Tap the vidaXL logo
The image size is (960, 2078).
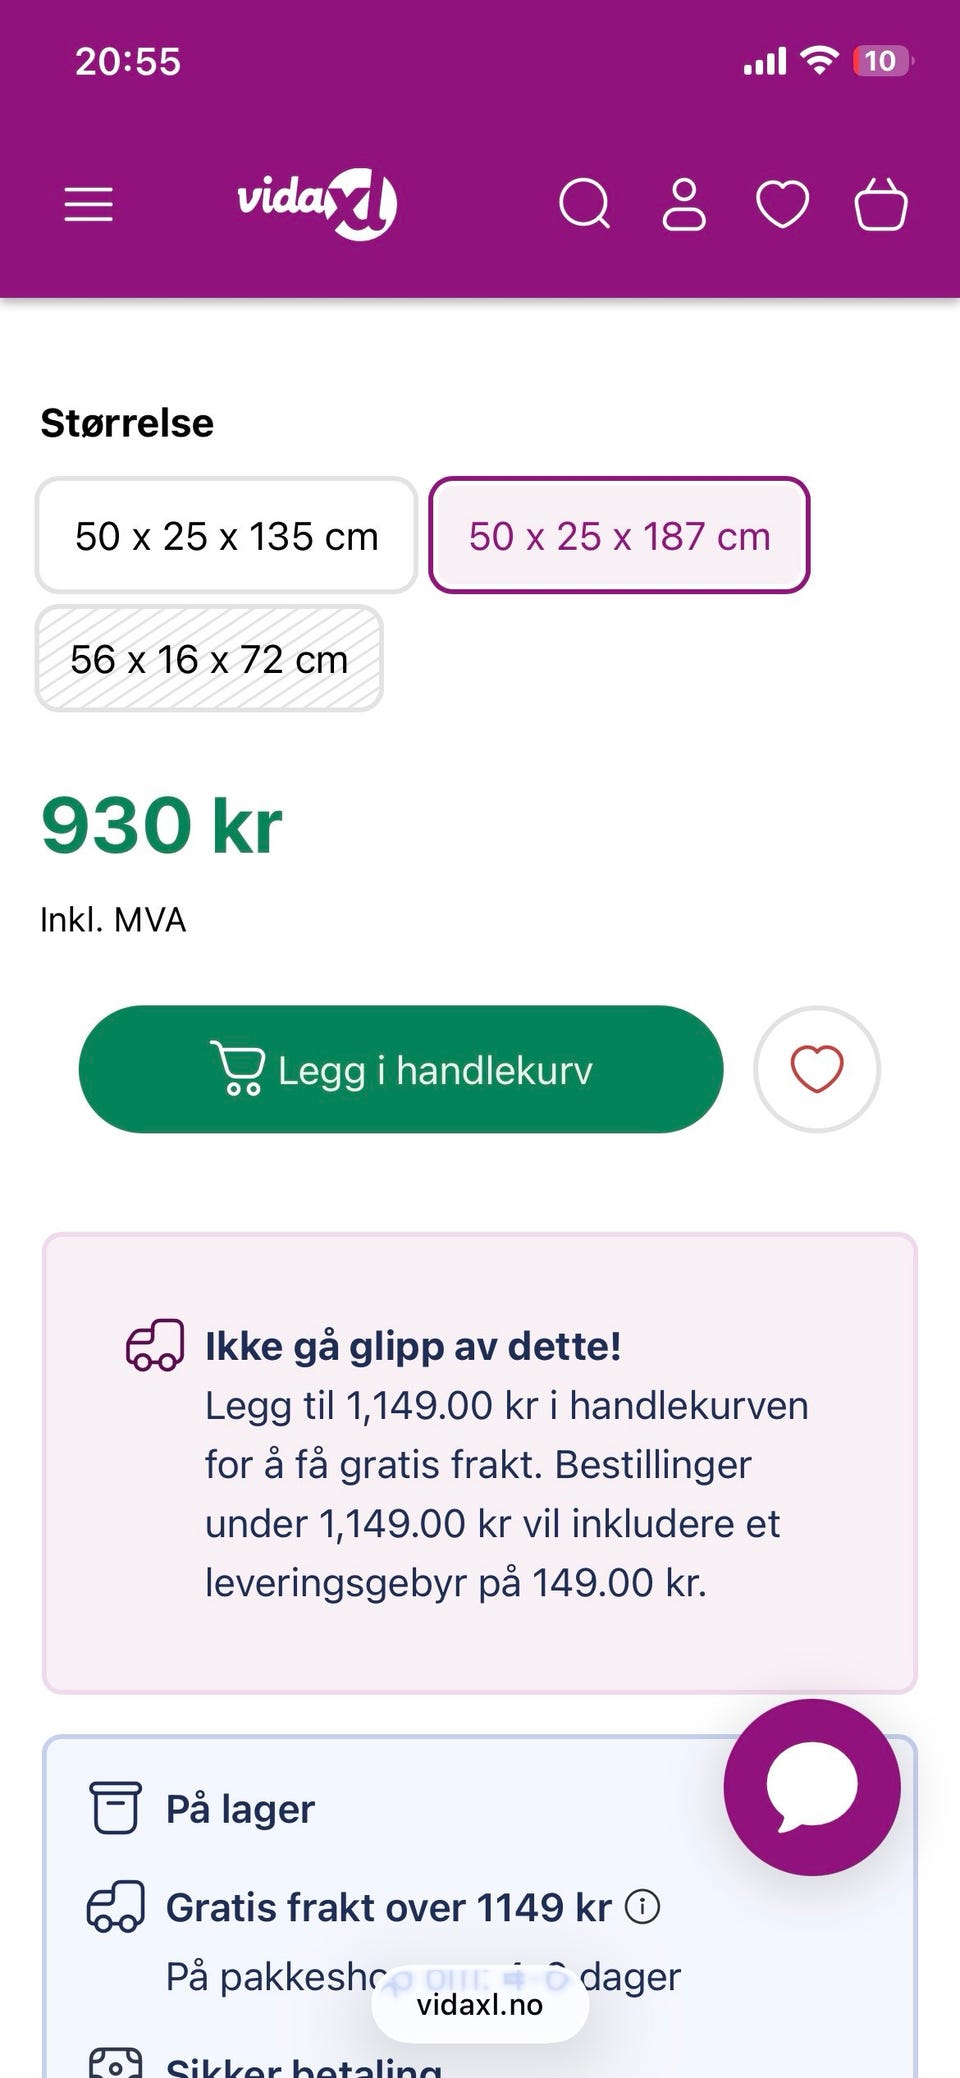tap(317, 203)
